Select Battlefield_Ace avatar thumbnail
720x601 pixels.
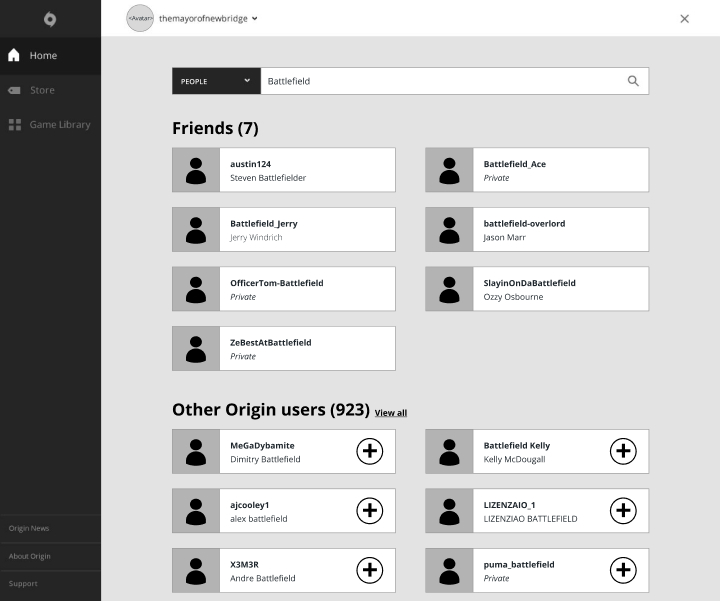[449, 170]
